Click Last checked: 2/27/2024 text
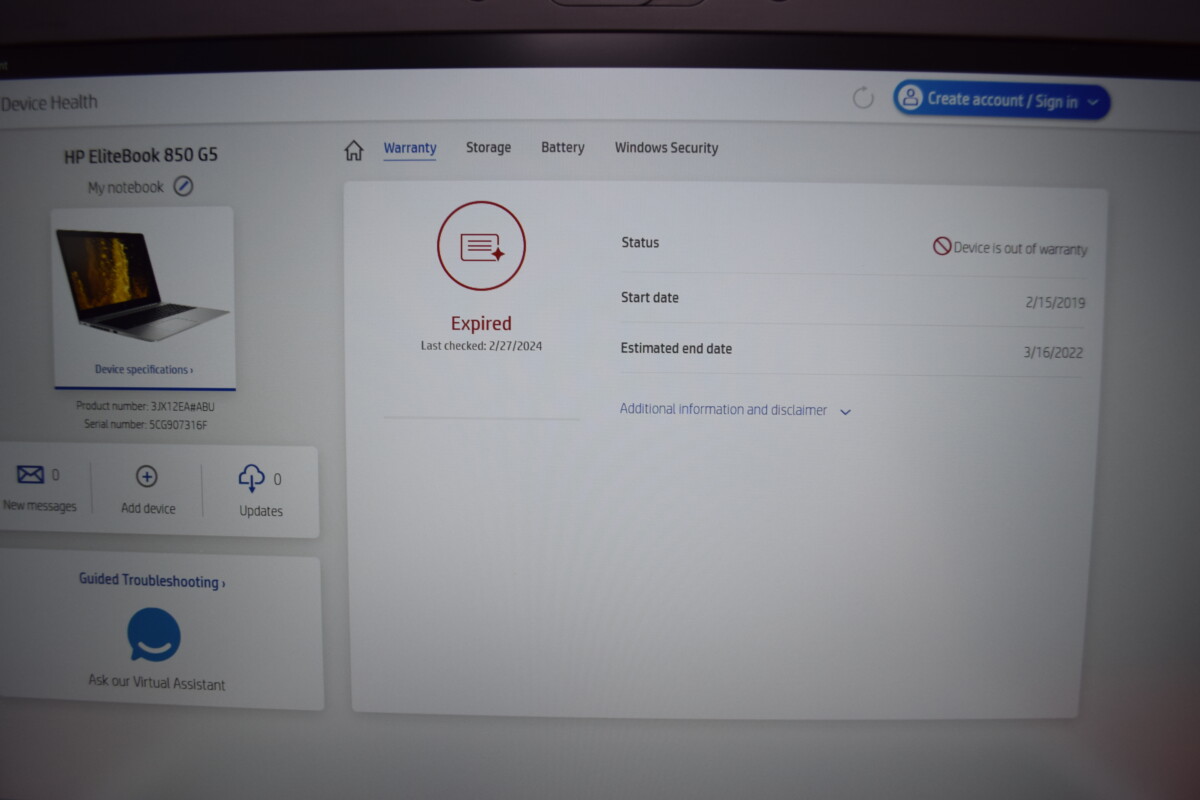1200x800 pixels. (x=481, y=346)
